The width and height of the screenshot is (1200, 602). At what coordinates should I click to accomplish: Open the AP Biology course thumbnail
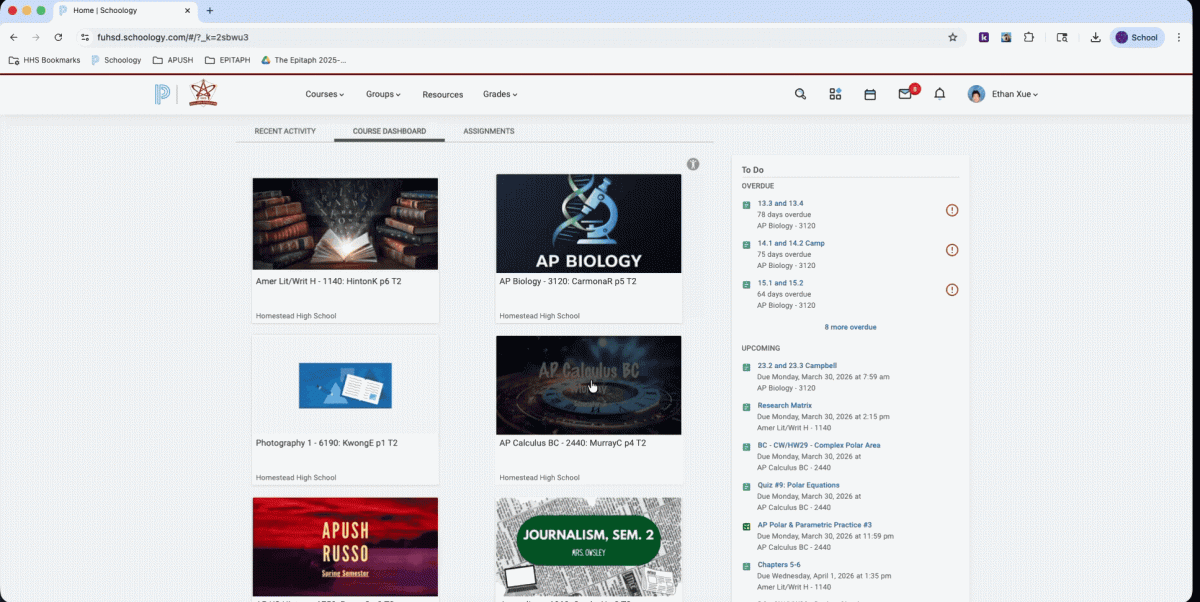click(x=588, y=224)
